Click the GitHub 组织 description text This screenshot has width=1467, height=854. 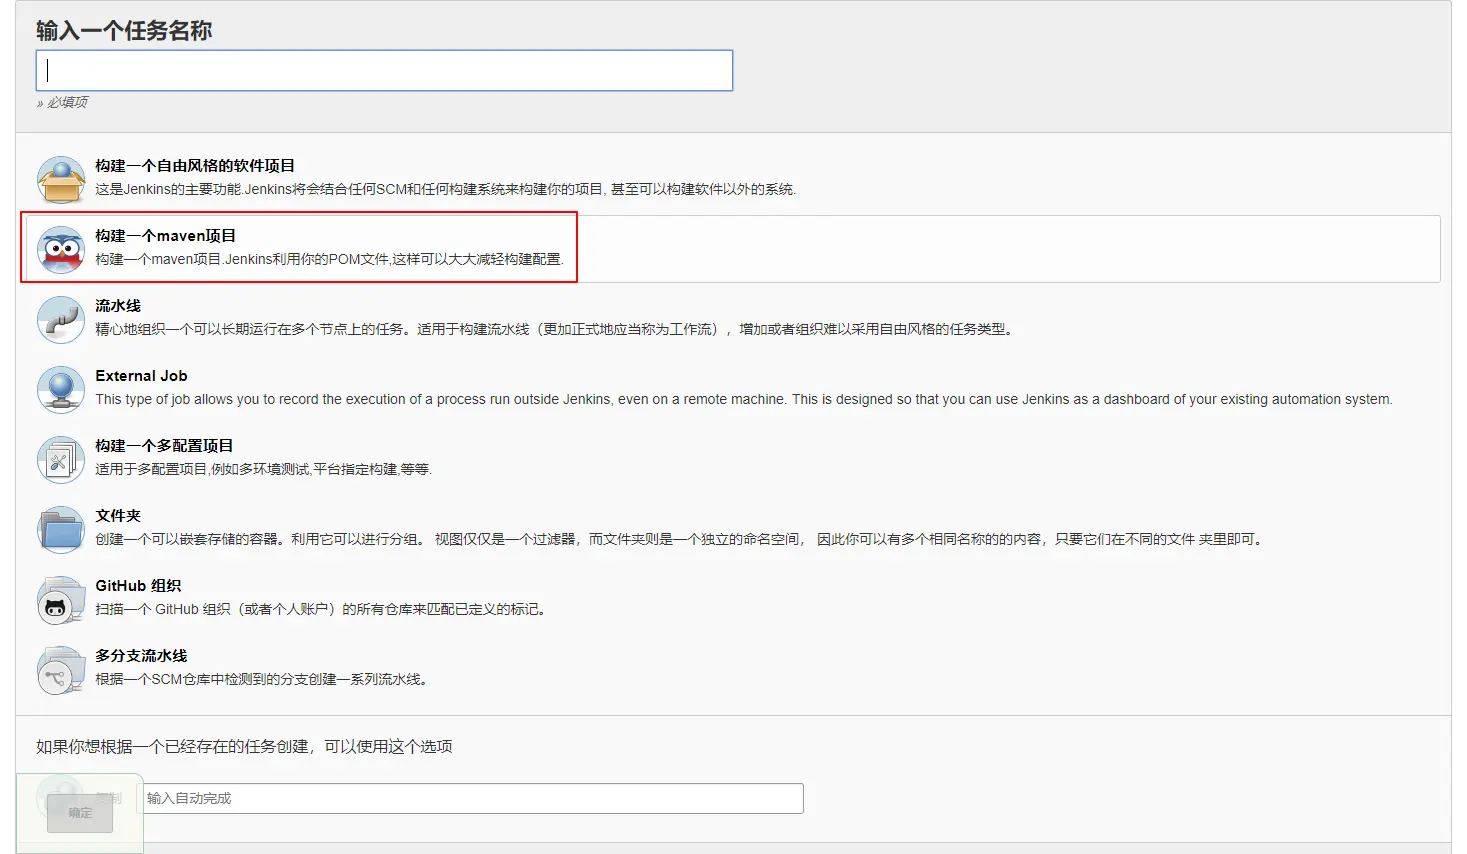pos(321,609)
